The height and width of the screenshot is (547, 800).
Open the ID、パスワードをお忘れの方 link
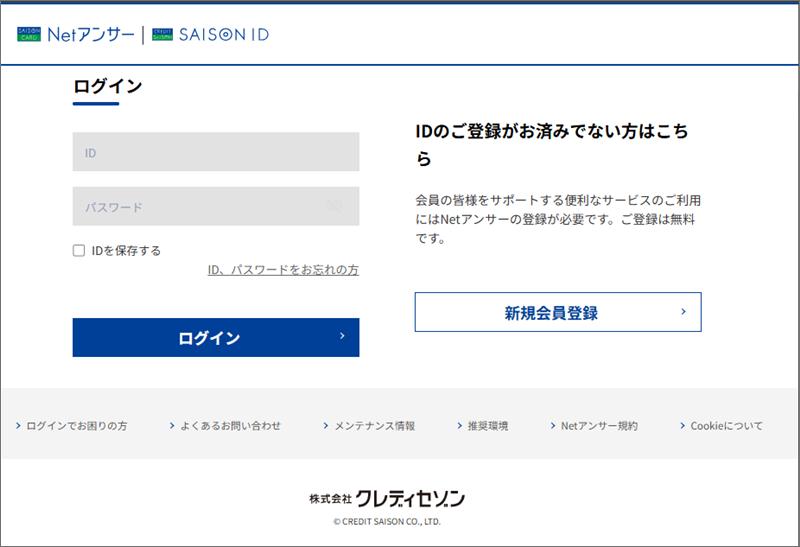coord(283,270)
